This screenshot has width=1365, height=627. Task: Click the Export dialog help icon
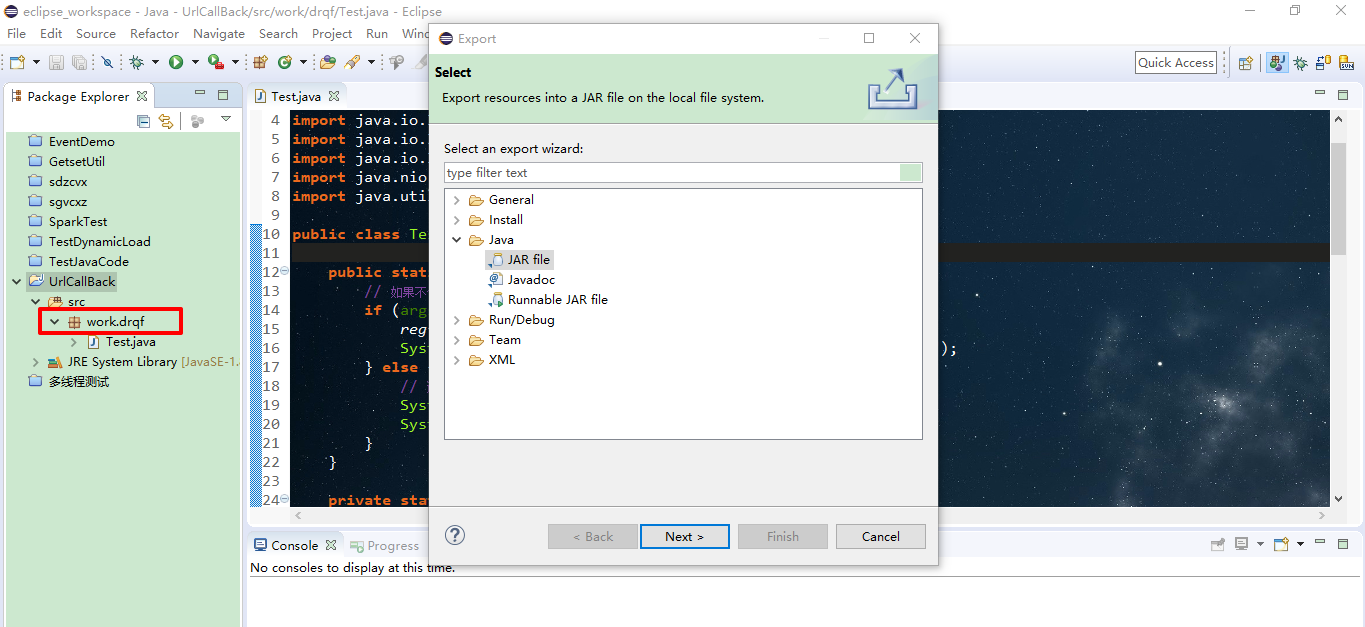[455, 535]
